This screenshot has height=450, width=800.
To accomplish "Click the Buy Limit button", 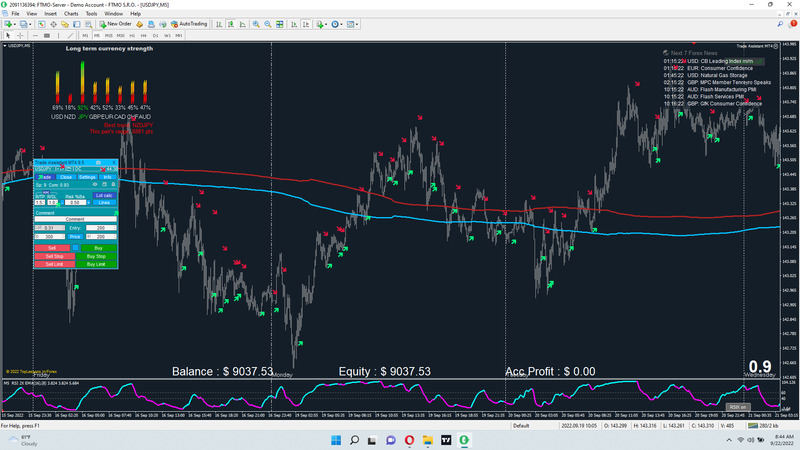I will pyautogui.click(x=96, y=264).
